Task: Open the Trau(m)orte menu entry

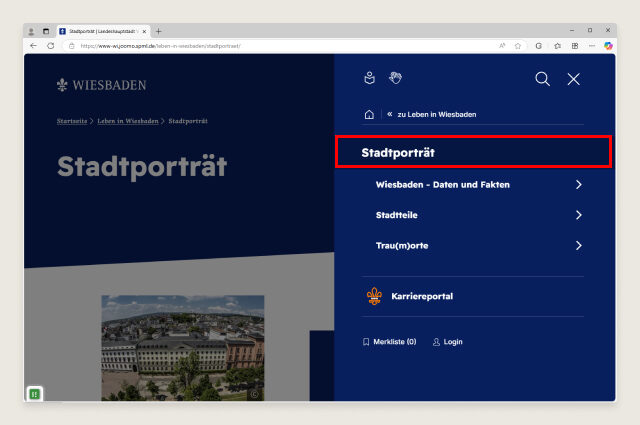Action: [x=402, y=246]
